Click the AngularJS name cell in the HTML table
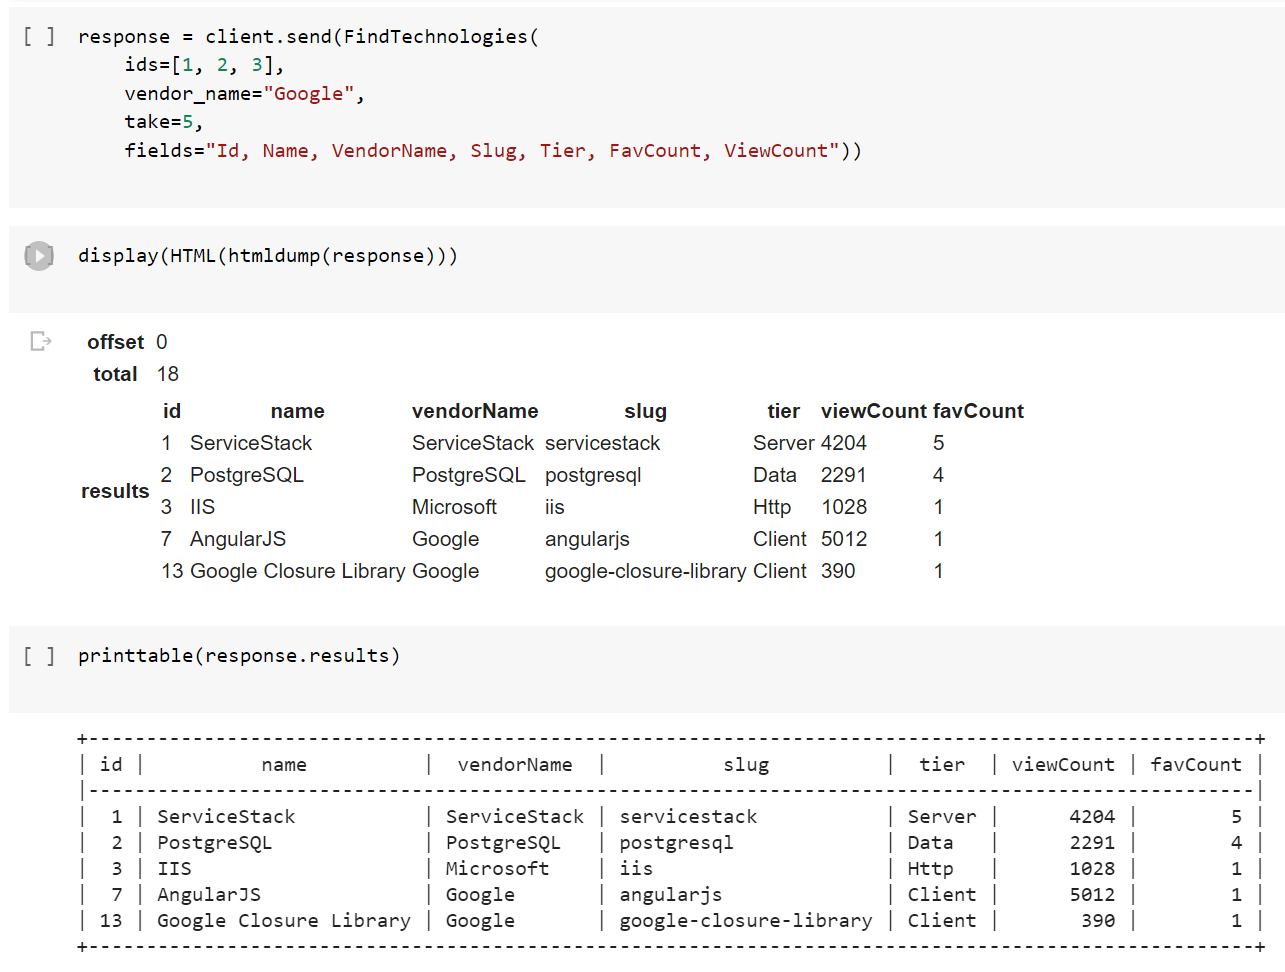 pos(238,539)
